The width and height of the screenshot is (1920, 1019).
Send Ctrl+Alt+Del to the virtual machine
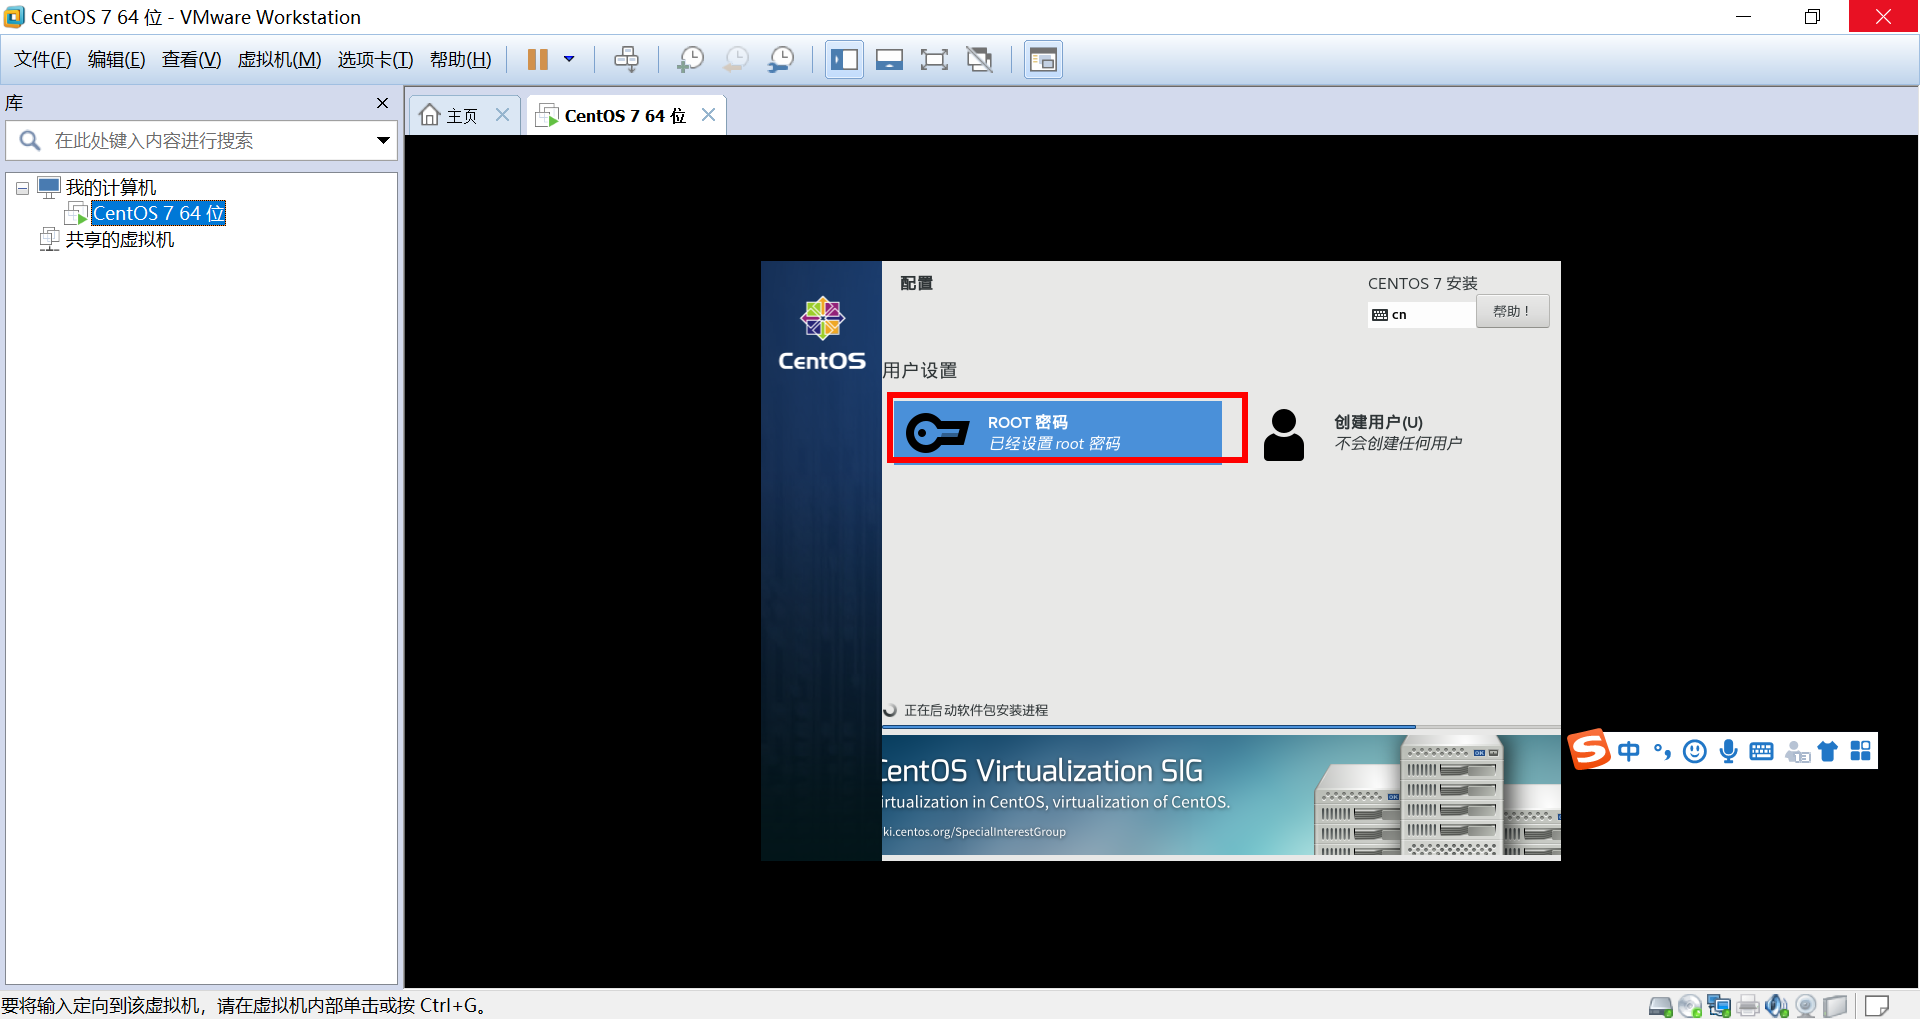[x=626, y=60]
